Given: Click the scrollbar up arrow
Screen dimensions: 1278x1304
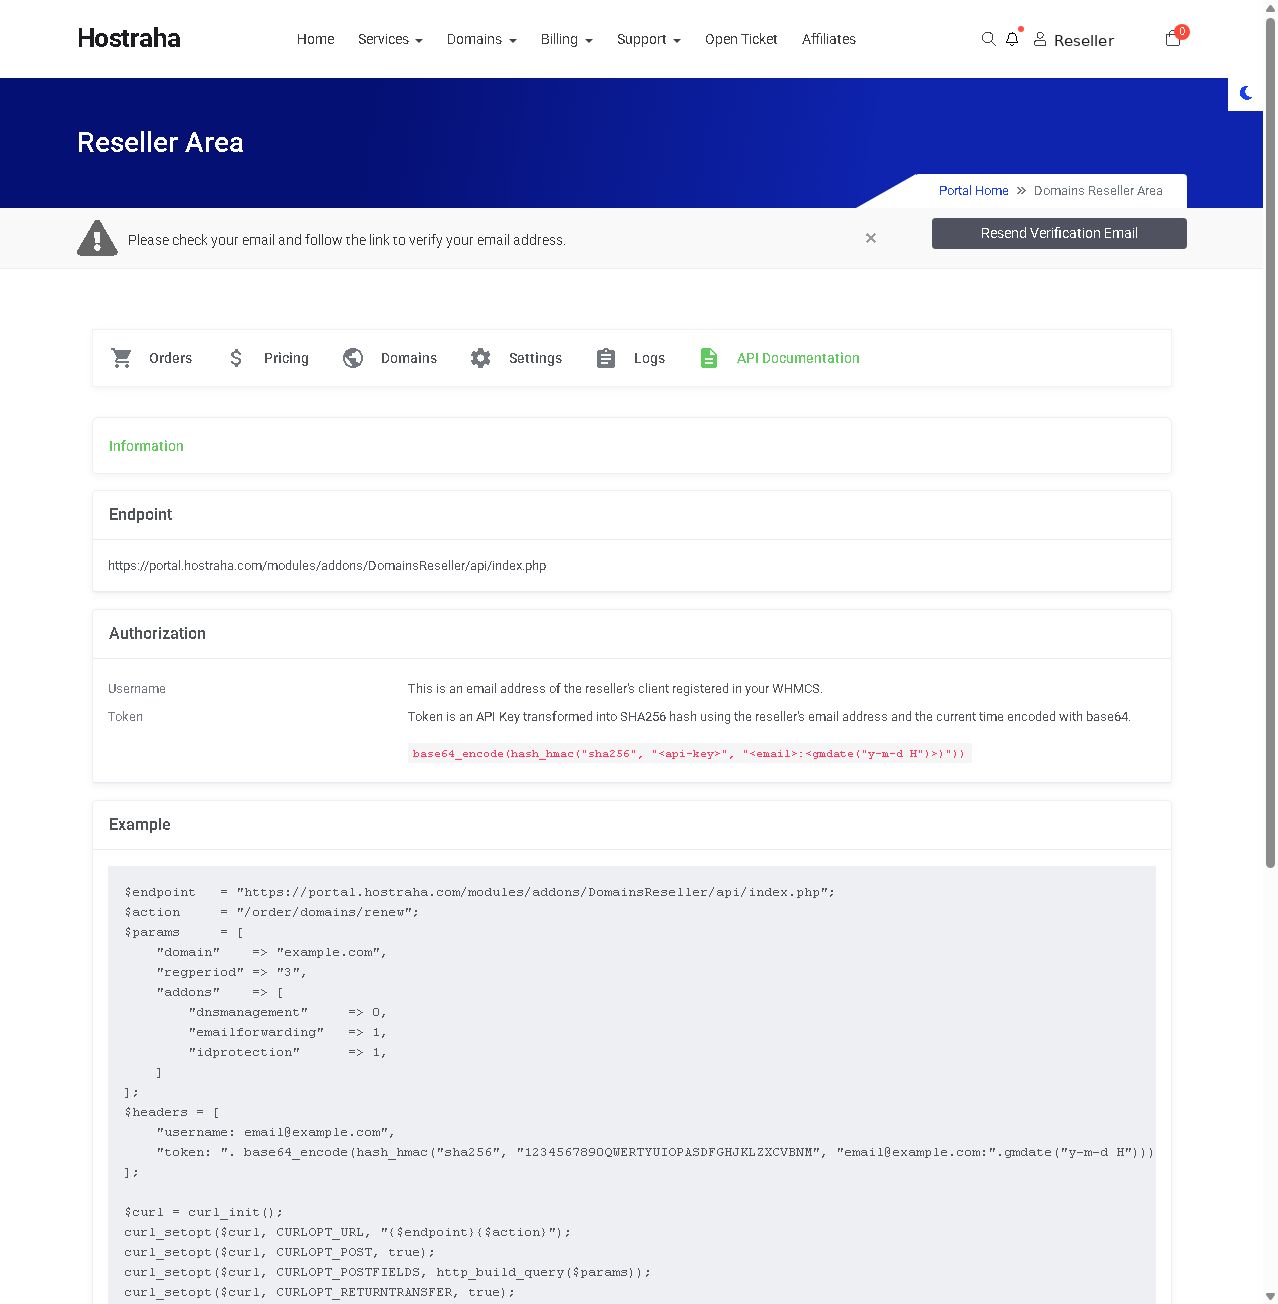Looking at the screenshot, I should [1270, 7].
